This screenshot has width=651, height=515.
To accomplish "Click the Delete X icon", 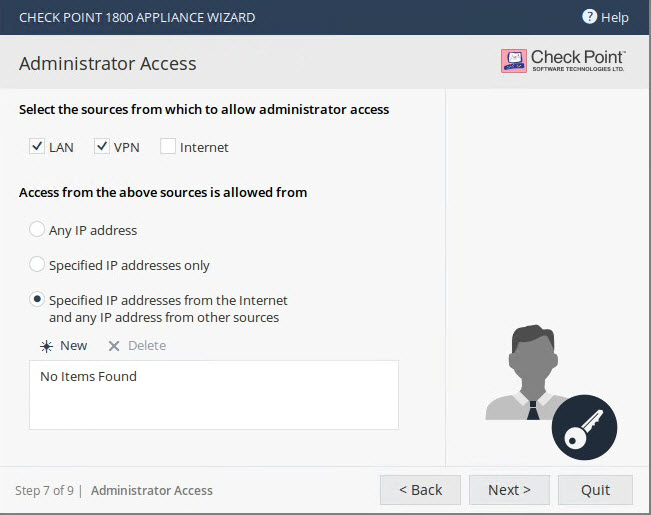I will pyautogui.click(x=114, y=346).
